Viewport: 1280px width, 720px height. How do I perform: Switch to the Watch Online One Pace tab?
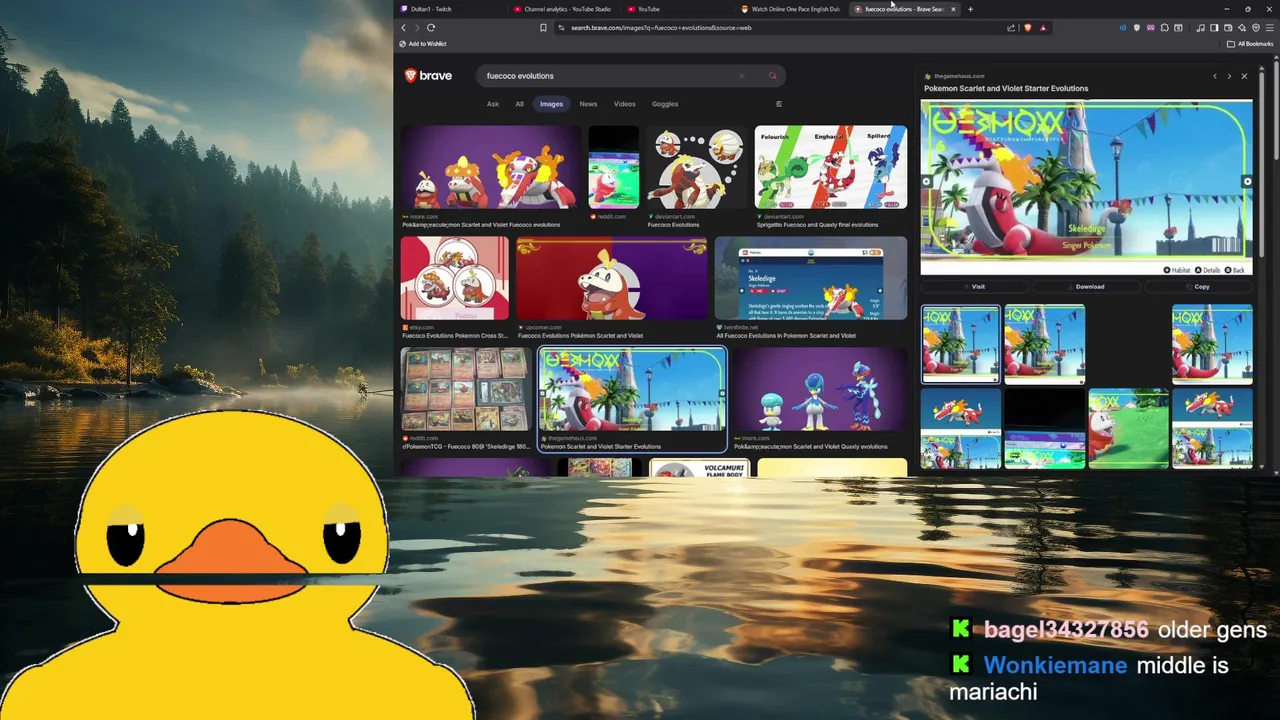[x=790, y=9]
